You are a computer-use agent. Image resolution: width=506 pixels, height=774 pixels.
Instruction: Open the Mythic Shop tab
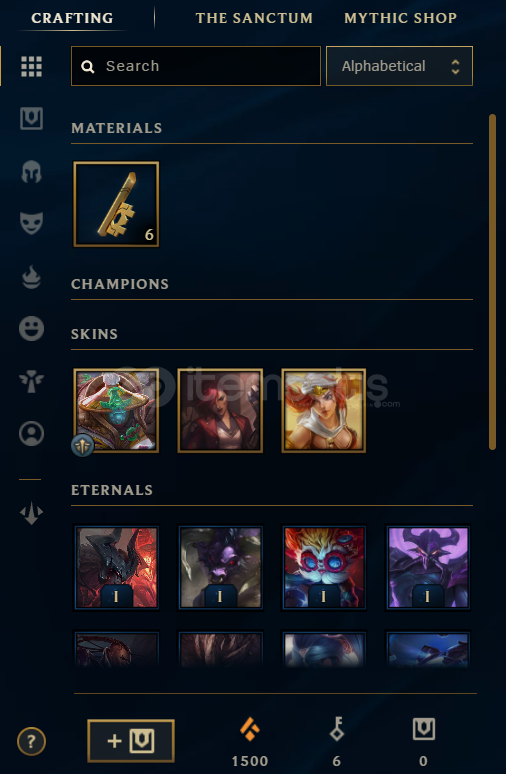coord(400,18)
